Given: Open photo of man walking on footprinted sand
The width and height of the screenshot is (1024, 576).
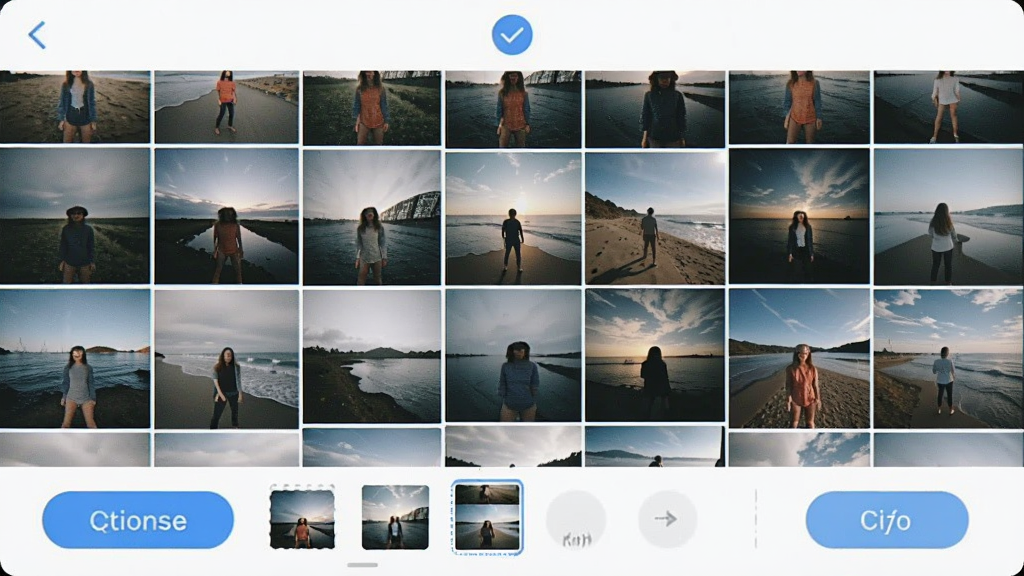Looking at the screenshot, I should pyautogui.click(x=655, y=219).
